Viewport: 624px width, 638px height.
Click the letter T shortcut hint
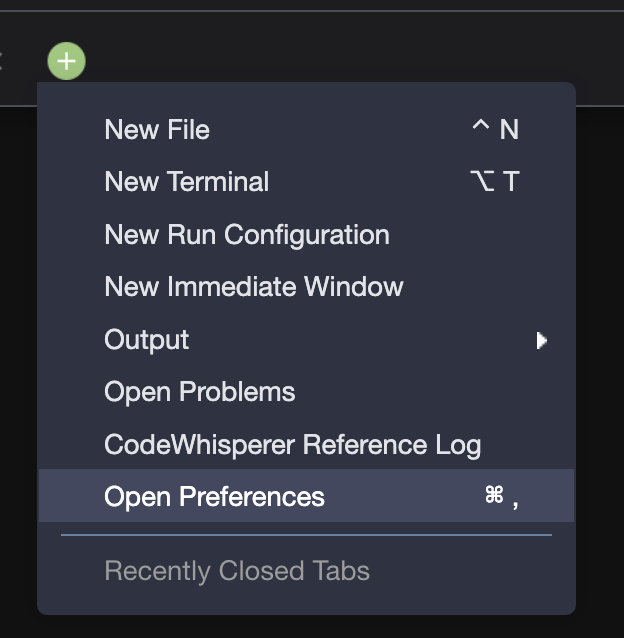pos(511,181)
